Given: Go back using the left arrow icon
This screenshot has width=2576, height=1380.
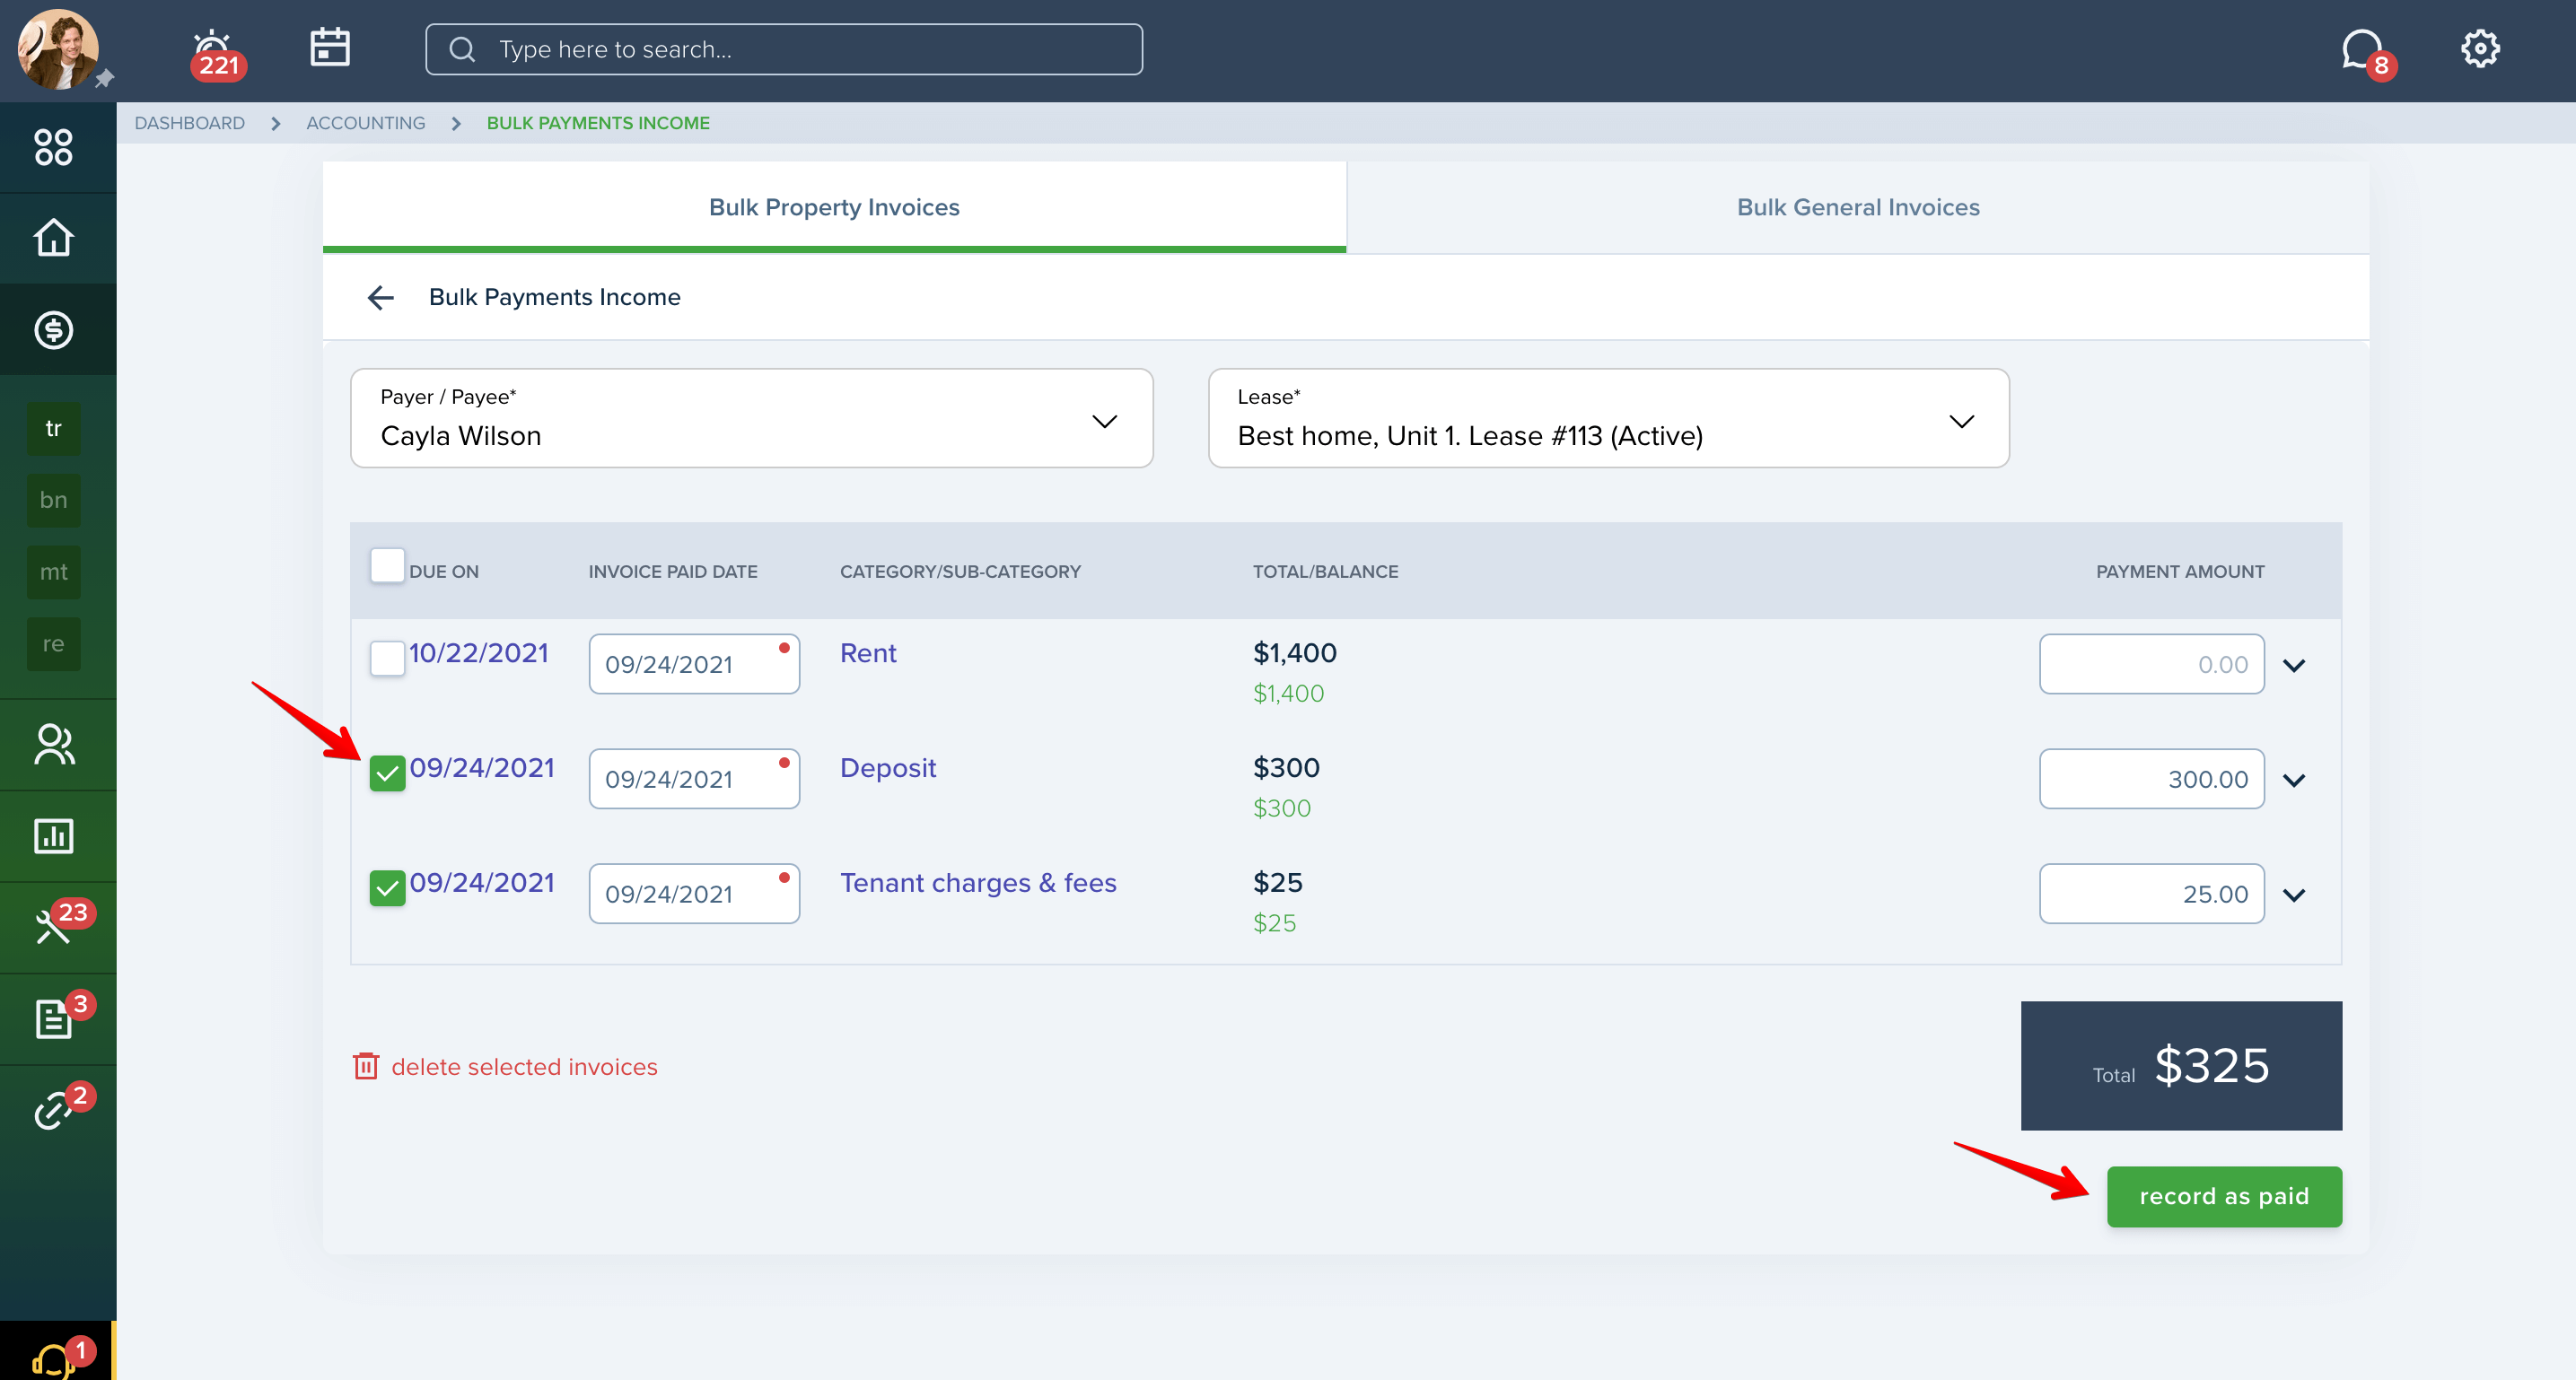Looking at the screenshot, I should tap(381, 298).
